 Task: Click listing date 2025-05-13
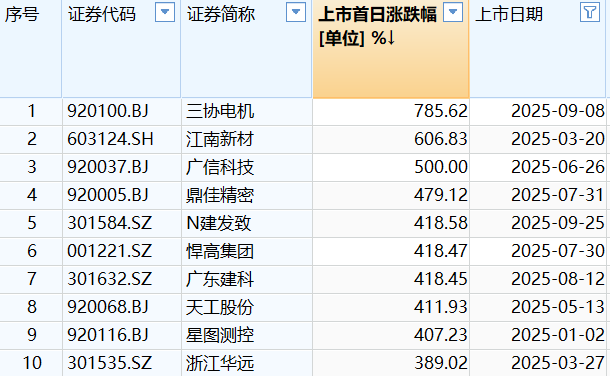pyautogui.click(x=558, y=307)
